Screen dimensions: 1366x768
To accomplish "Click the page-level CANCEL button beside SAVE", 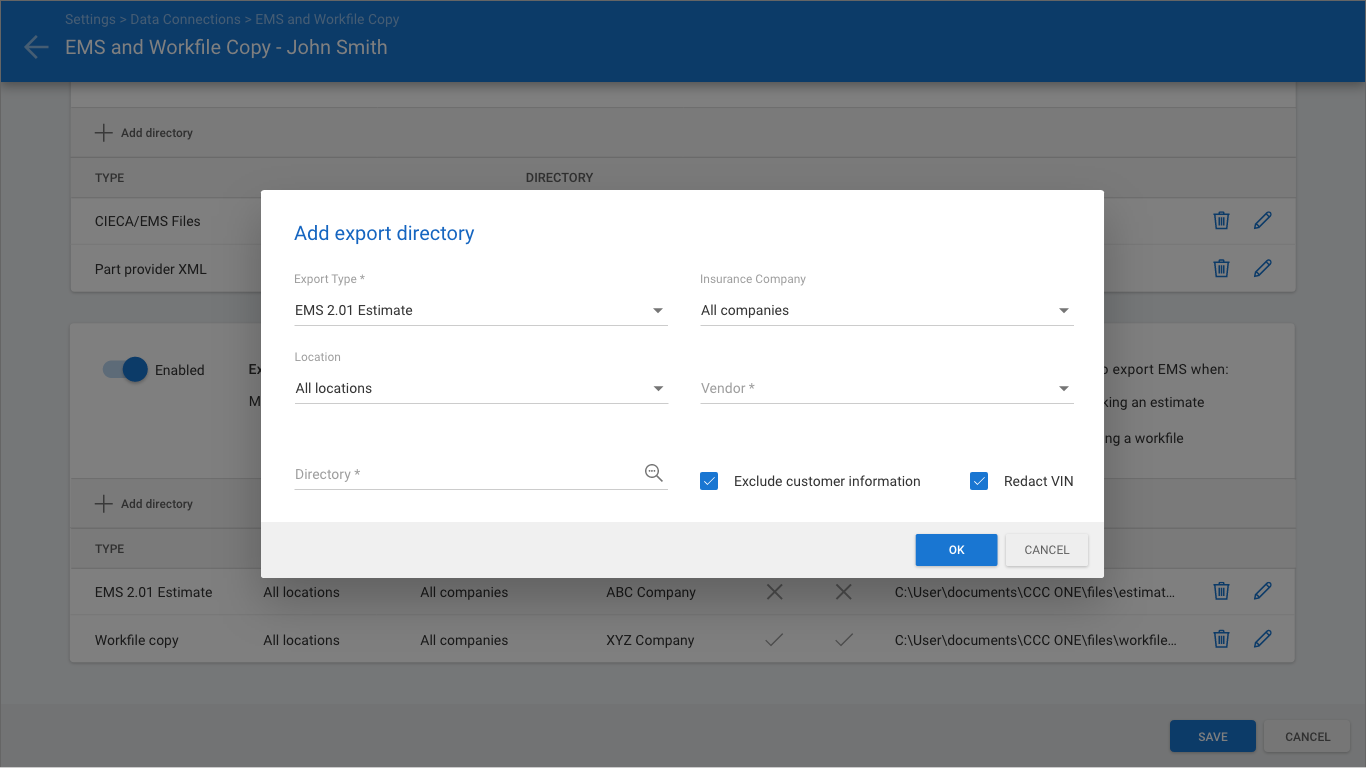I will coord(1308,736).
